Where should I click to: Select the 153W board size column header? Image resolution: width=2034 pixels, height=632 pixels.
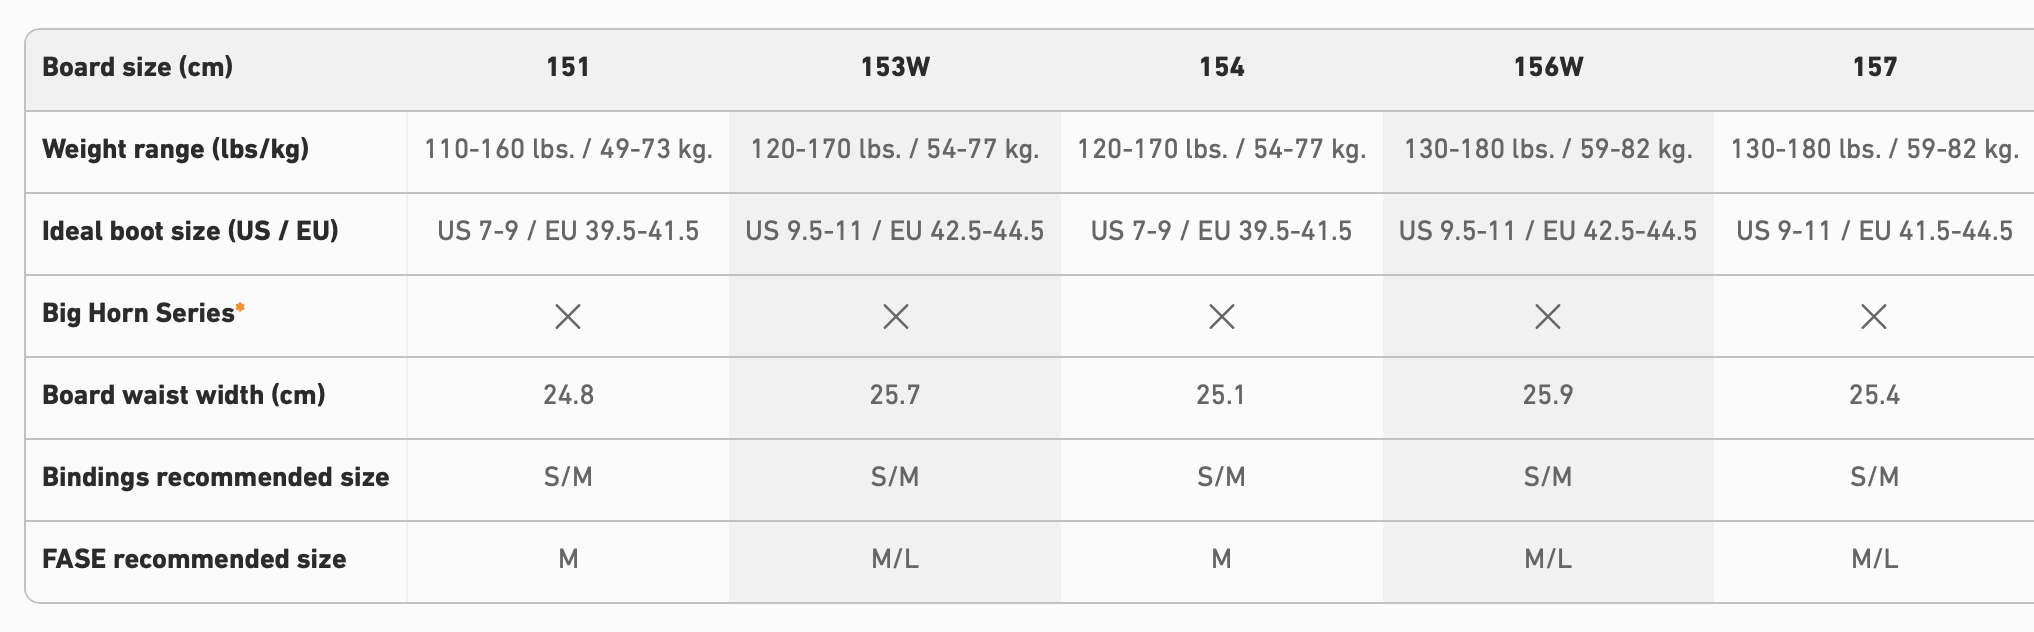click(895, 67)
